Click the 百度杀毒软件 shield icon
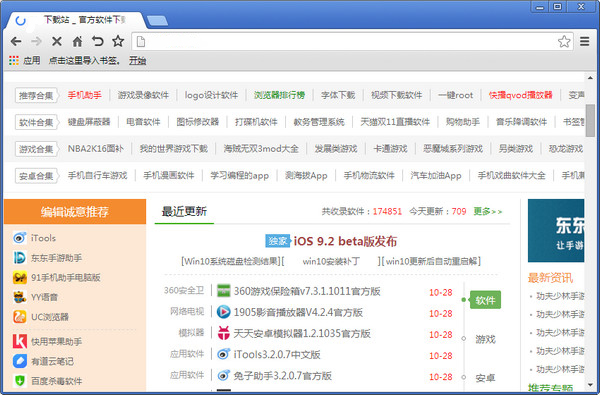The height and width of the screenshot is (395, 600). (x=20, y=381)
